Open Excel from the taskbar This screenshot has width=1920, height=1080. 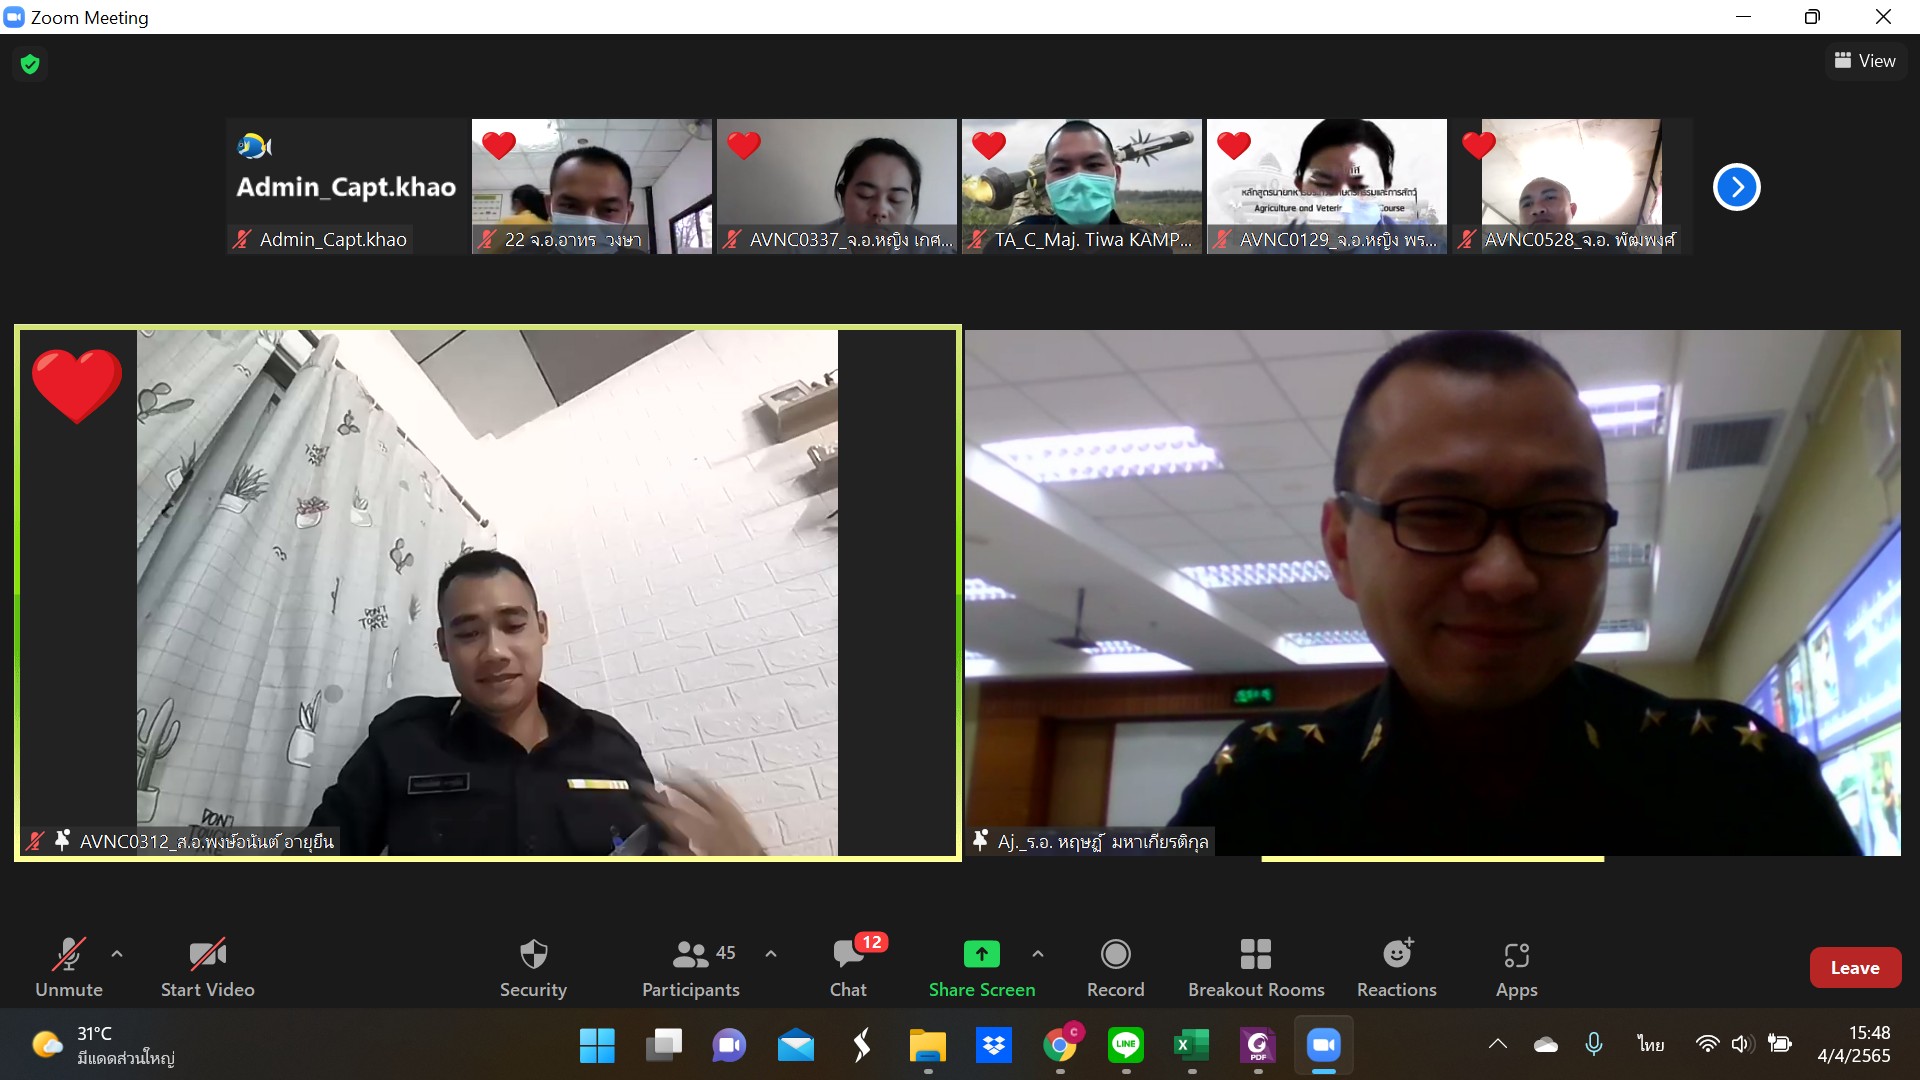(1191, 1046)
